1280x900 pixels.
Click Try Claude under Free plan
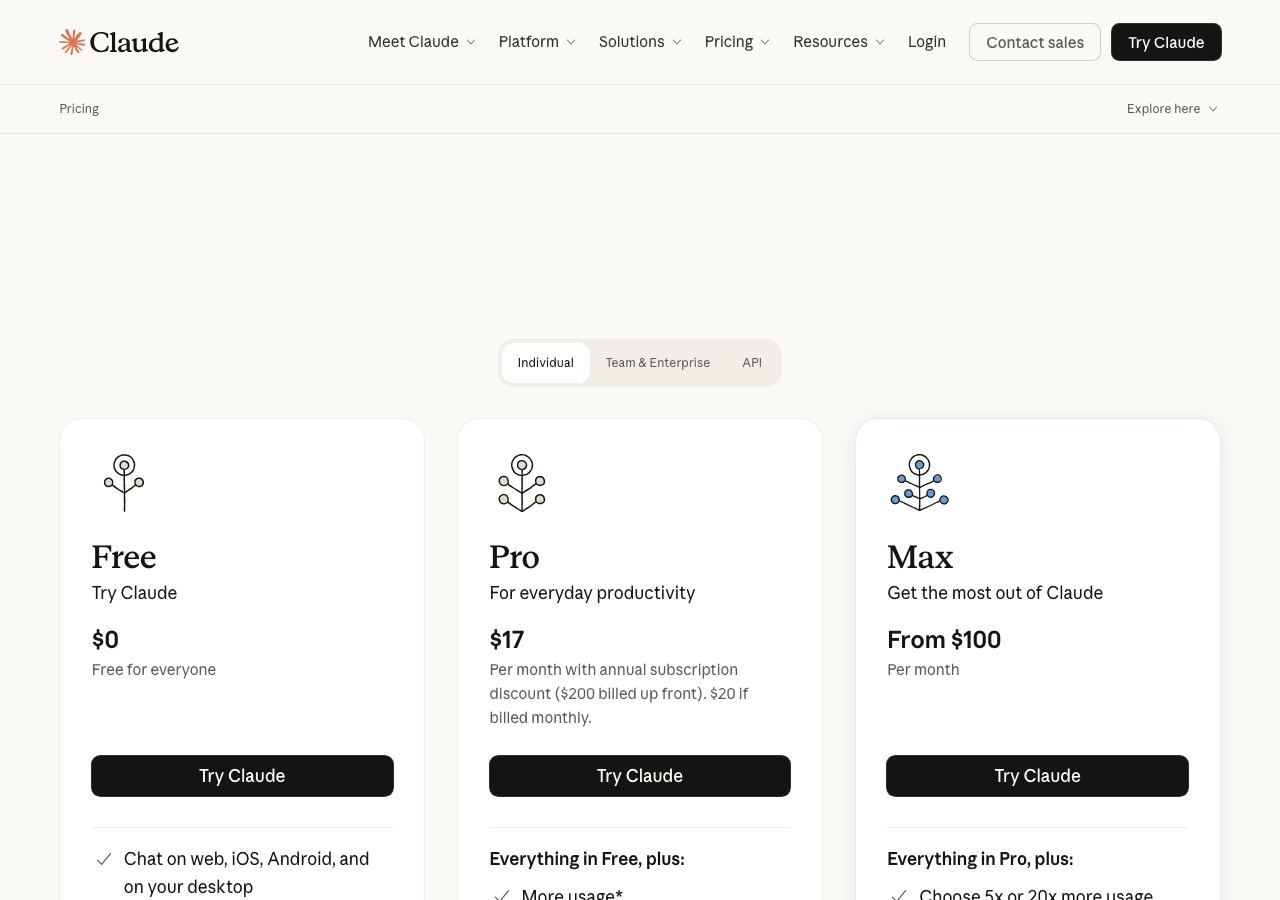(242, 776)
